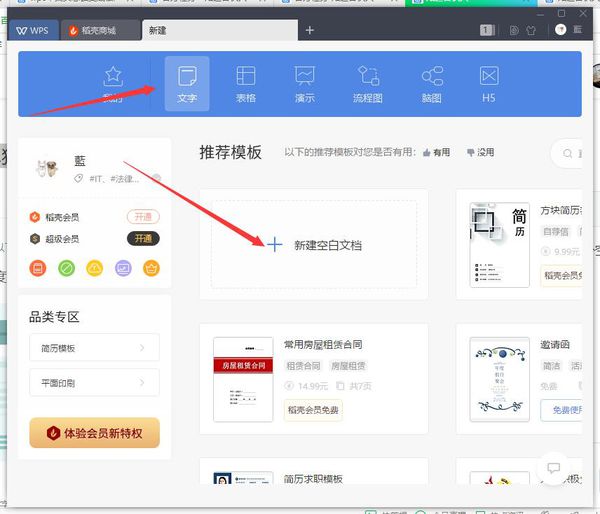Image resolution: width=600 pixels, height=514 pixels.
Task: Switch to the 稻壳商城 tab
Action: [100, 30]
